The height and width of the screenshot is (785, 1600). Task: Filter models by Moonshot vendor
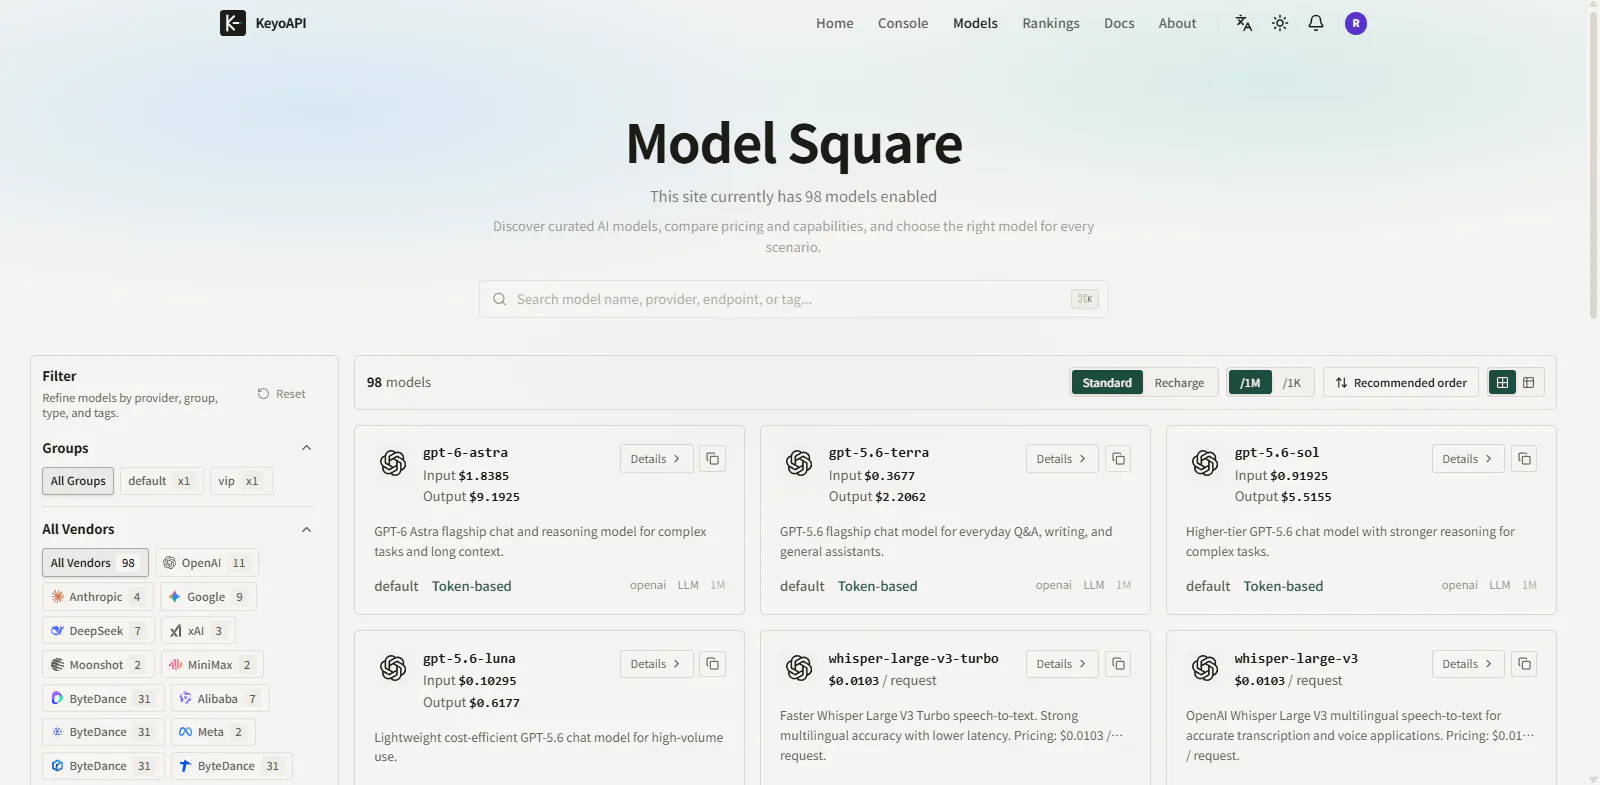[98, 665]
